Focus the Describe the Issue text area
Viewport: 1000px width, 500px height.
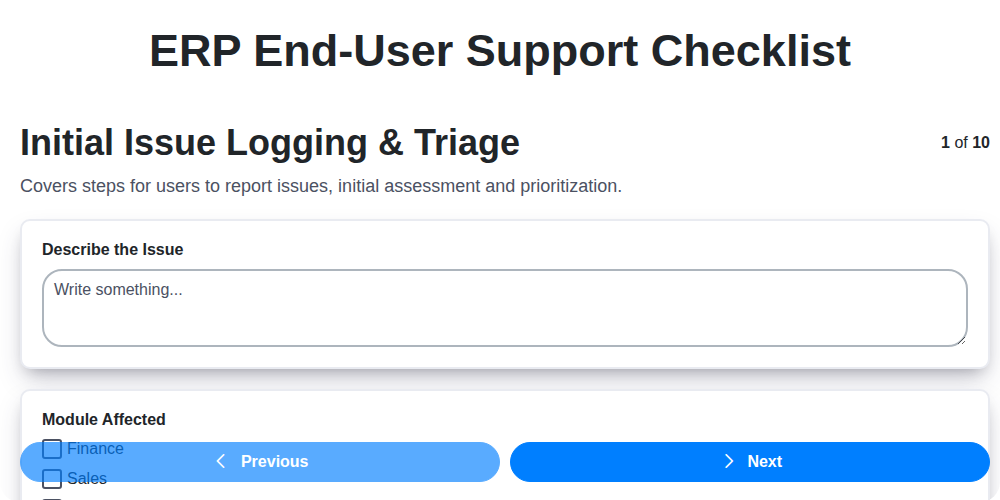click(x=505, y=320)
